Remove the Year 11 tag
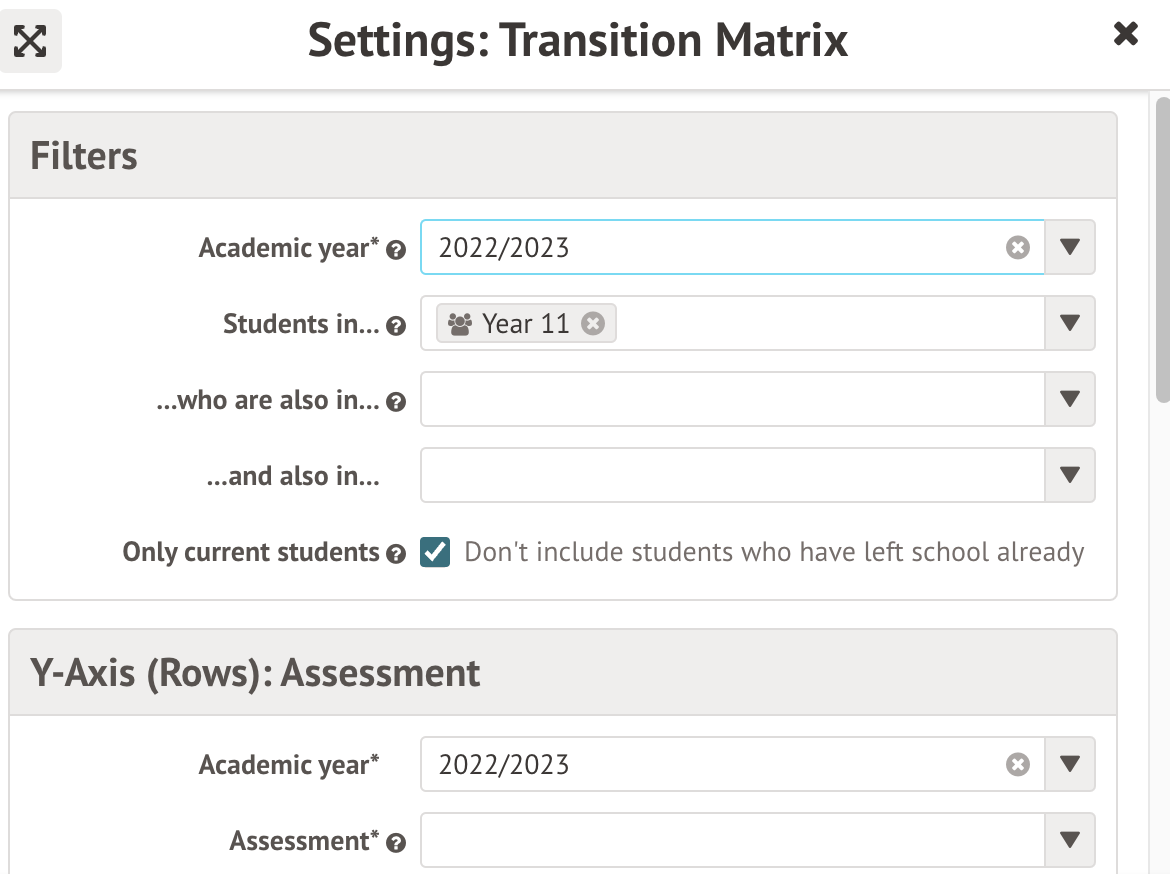Viewport: 1170px width, 874px height. pyautogui.click(x=593, y=324)
